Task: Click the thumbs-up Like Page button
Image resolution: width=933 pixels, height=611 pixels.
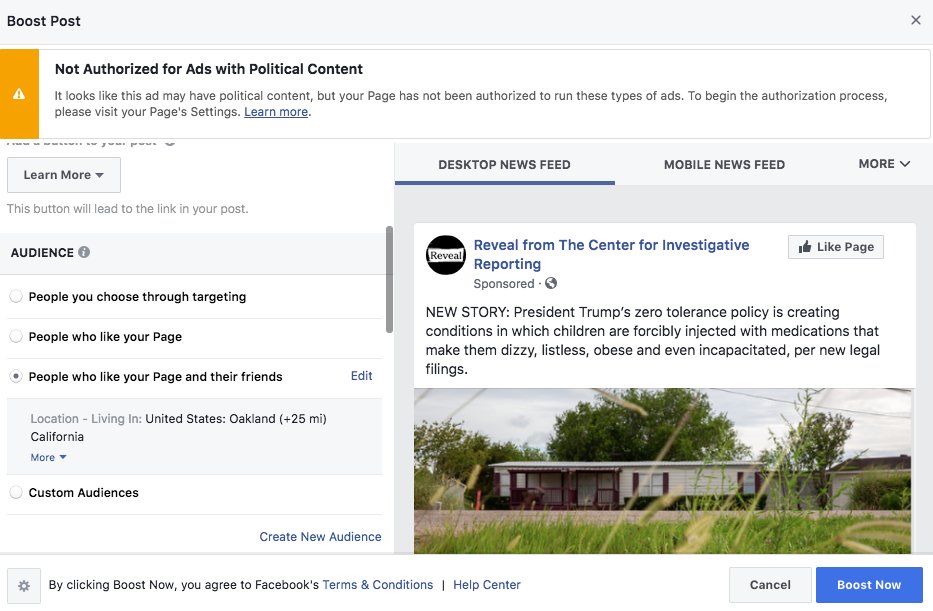Action: tap(835, 247)
